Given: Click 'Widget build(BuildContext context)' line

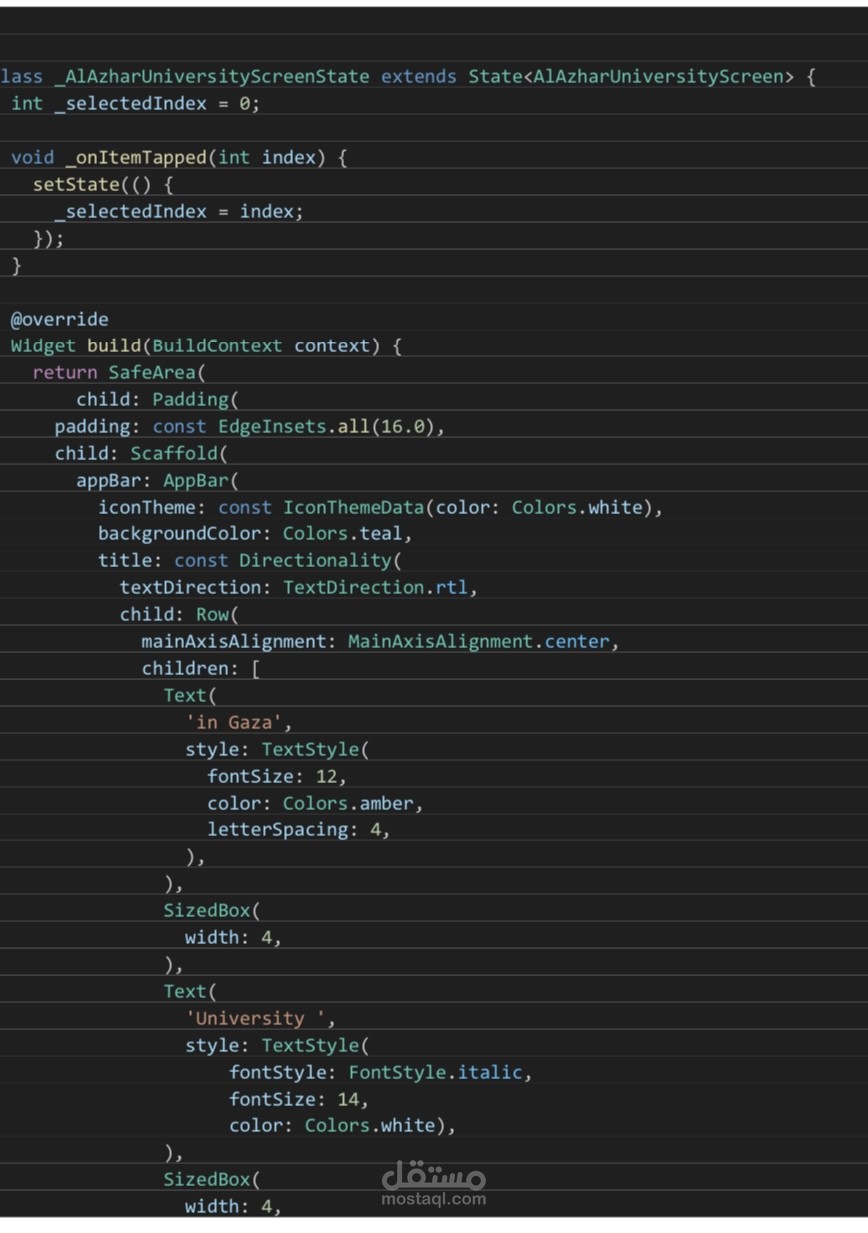Looking at the screenshot, I should click(206, 346).
